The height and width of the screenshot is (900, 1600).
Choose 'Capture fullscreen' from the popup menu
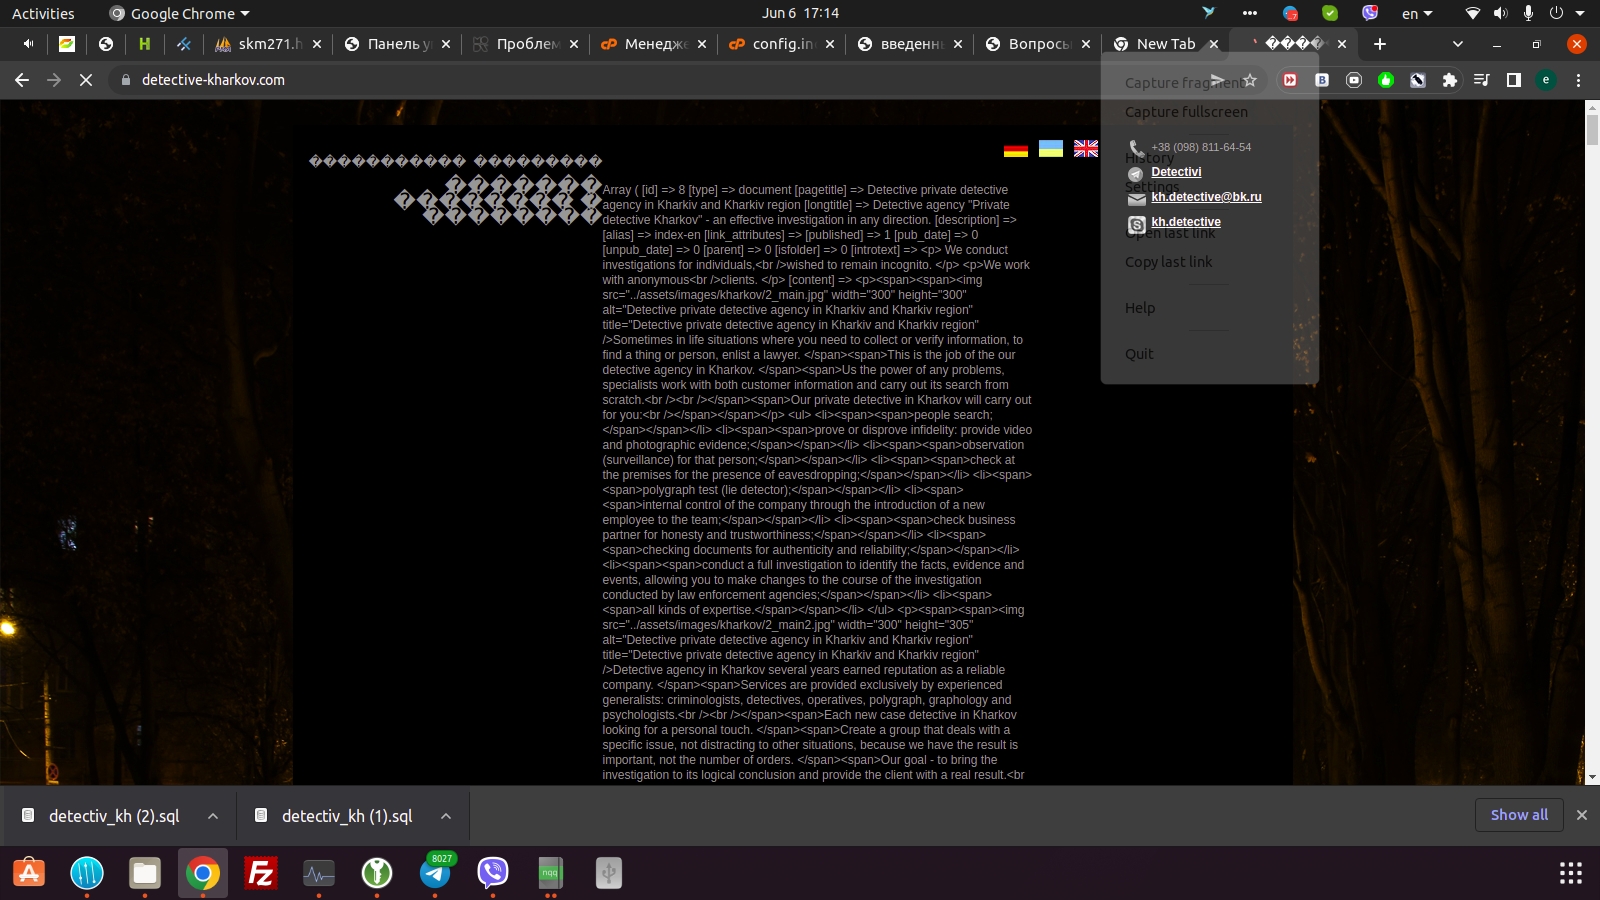tap(1186, 112)
